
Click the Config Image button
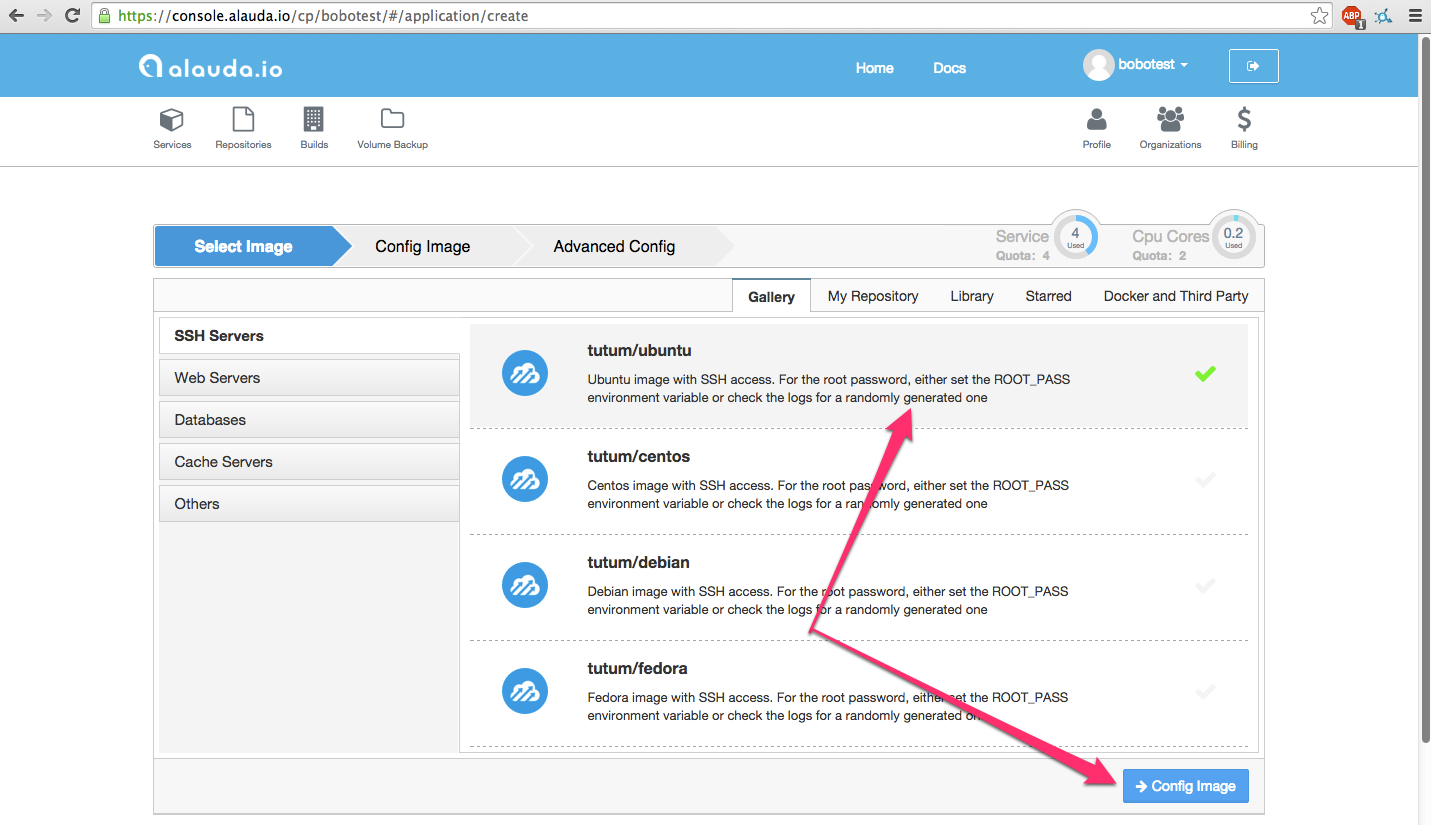click(1186, 786)
